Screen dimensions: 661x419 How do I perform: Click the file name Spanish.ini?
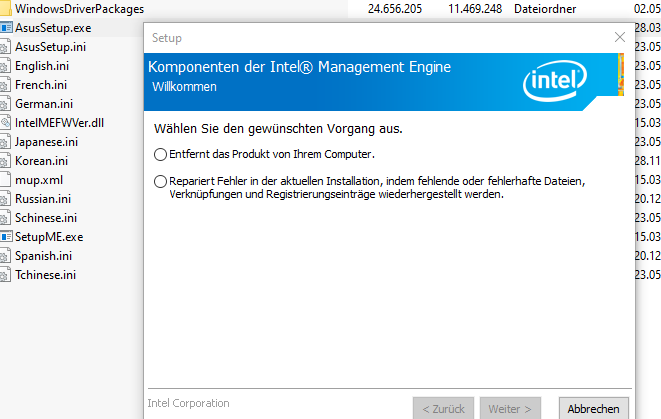tap(43, 256)
